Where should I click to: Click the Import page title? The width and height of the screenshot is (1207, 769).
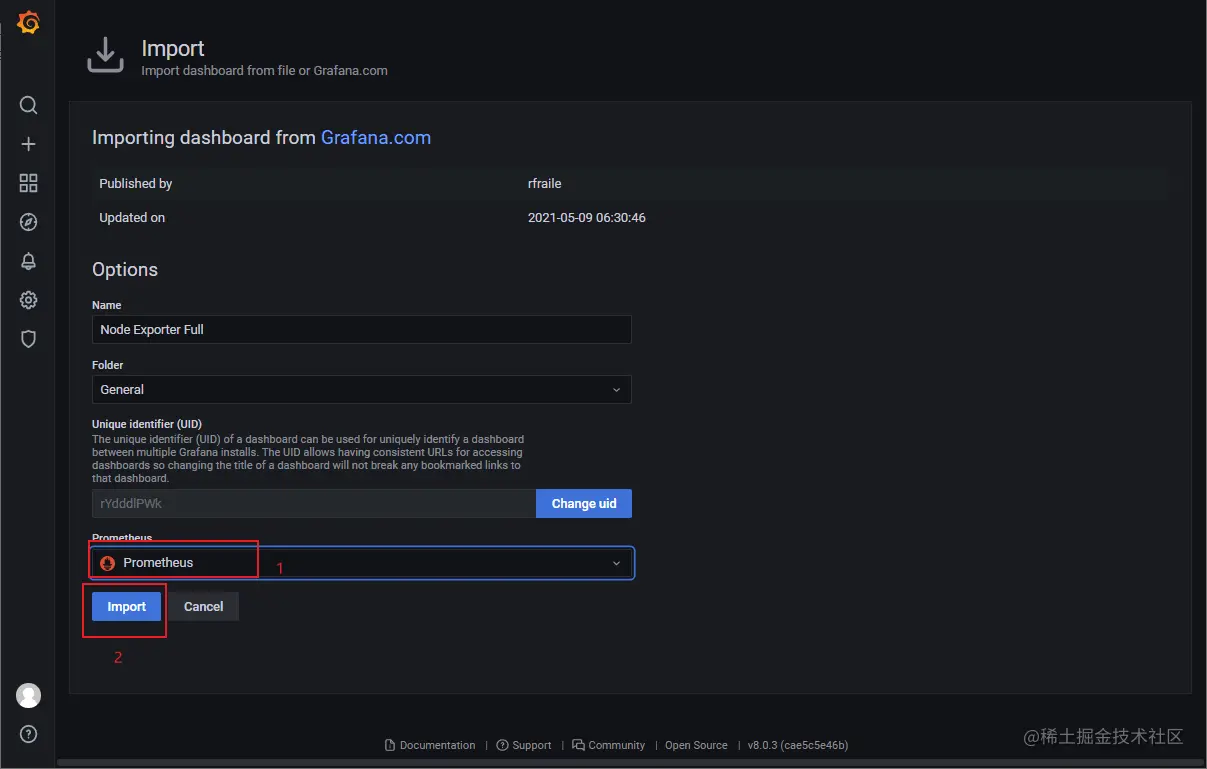pos(173,48)
